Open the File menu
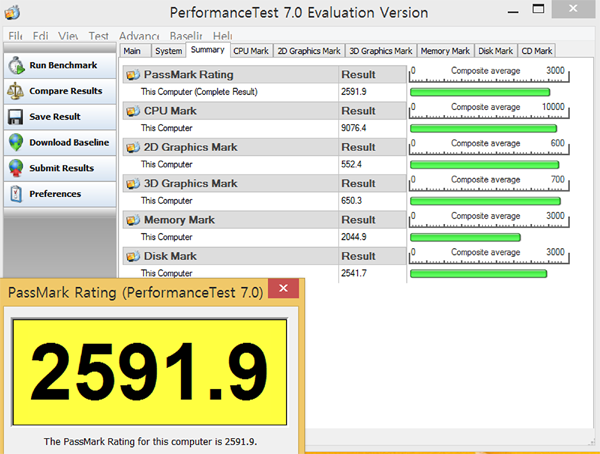600x454 pixels. click(x=15, y=36)
